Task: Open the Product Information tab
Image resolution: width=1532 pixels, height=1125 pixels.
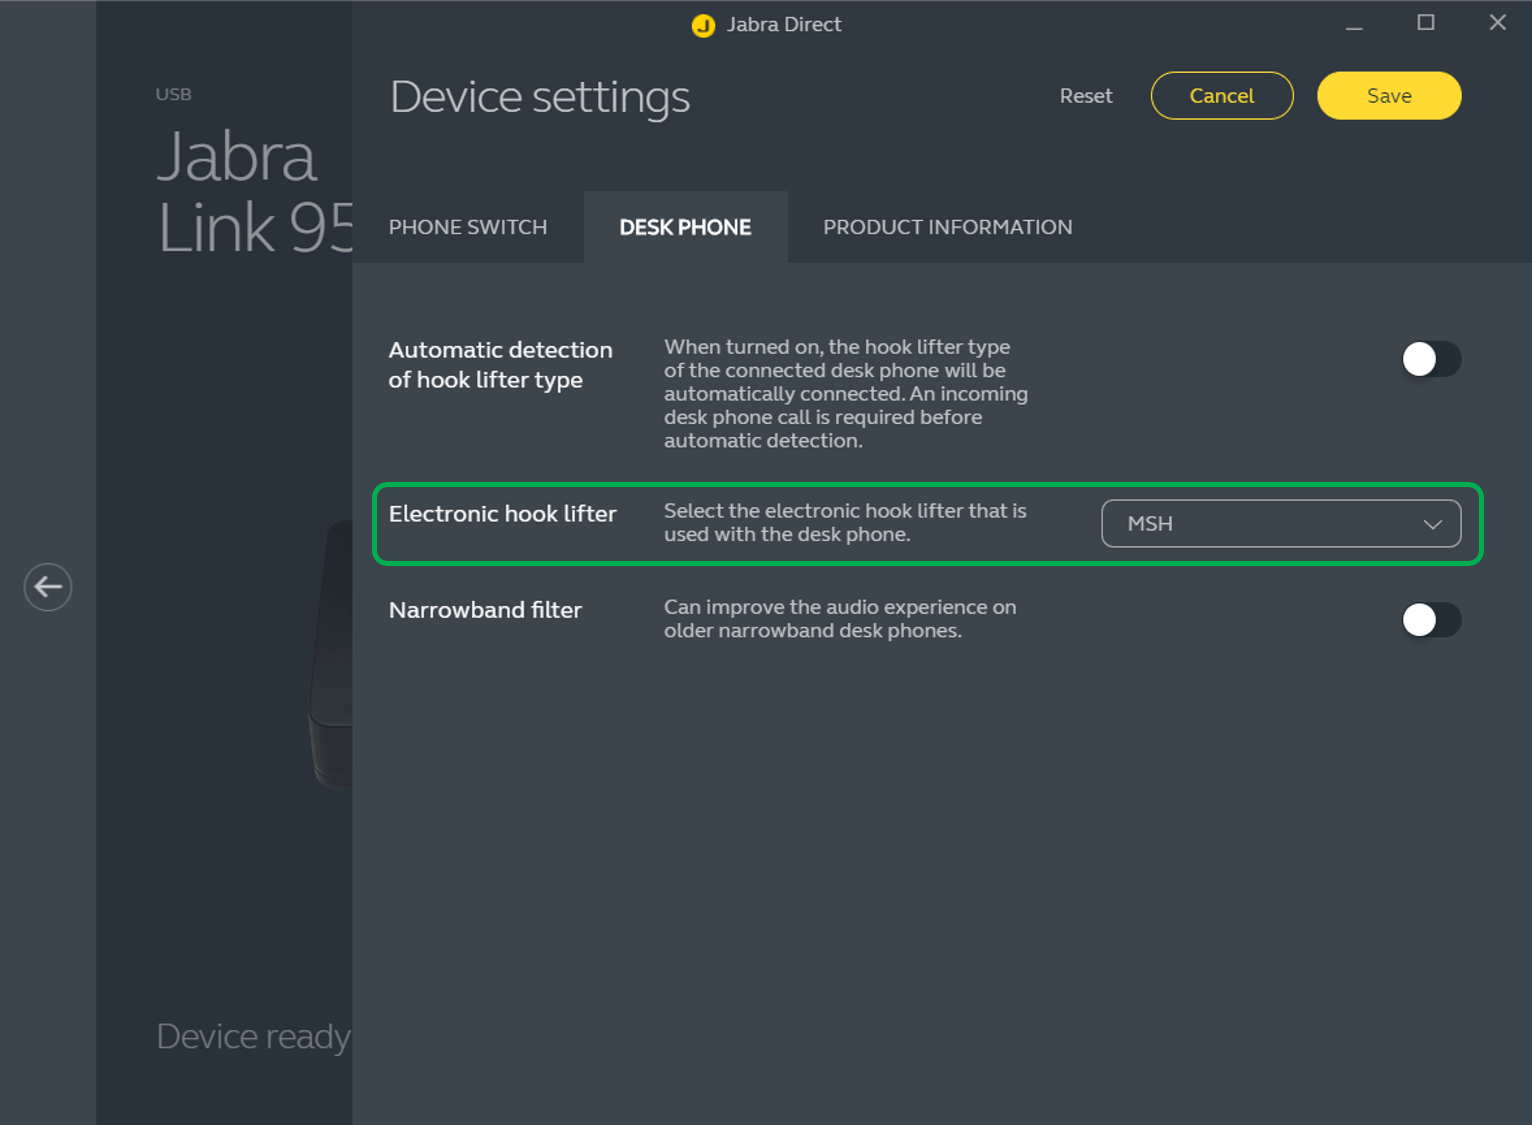Action: click(x=947, y=227)
